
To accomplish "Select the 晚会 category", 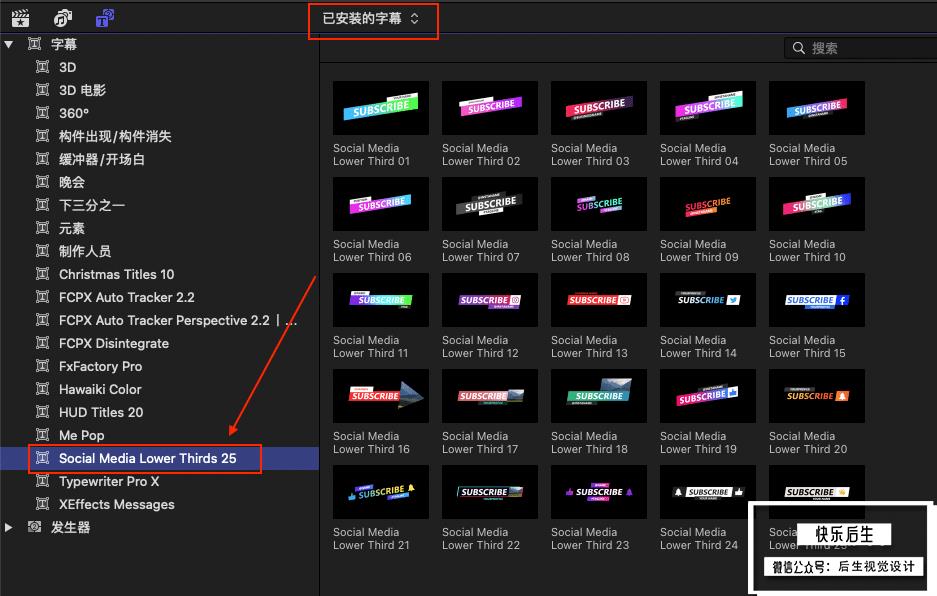I will pyautogui.click(x=72, y=182).
